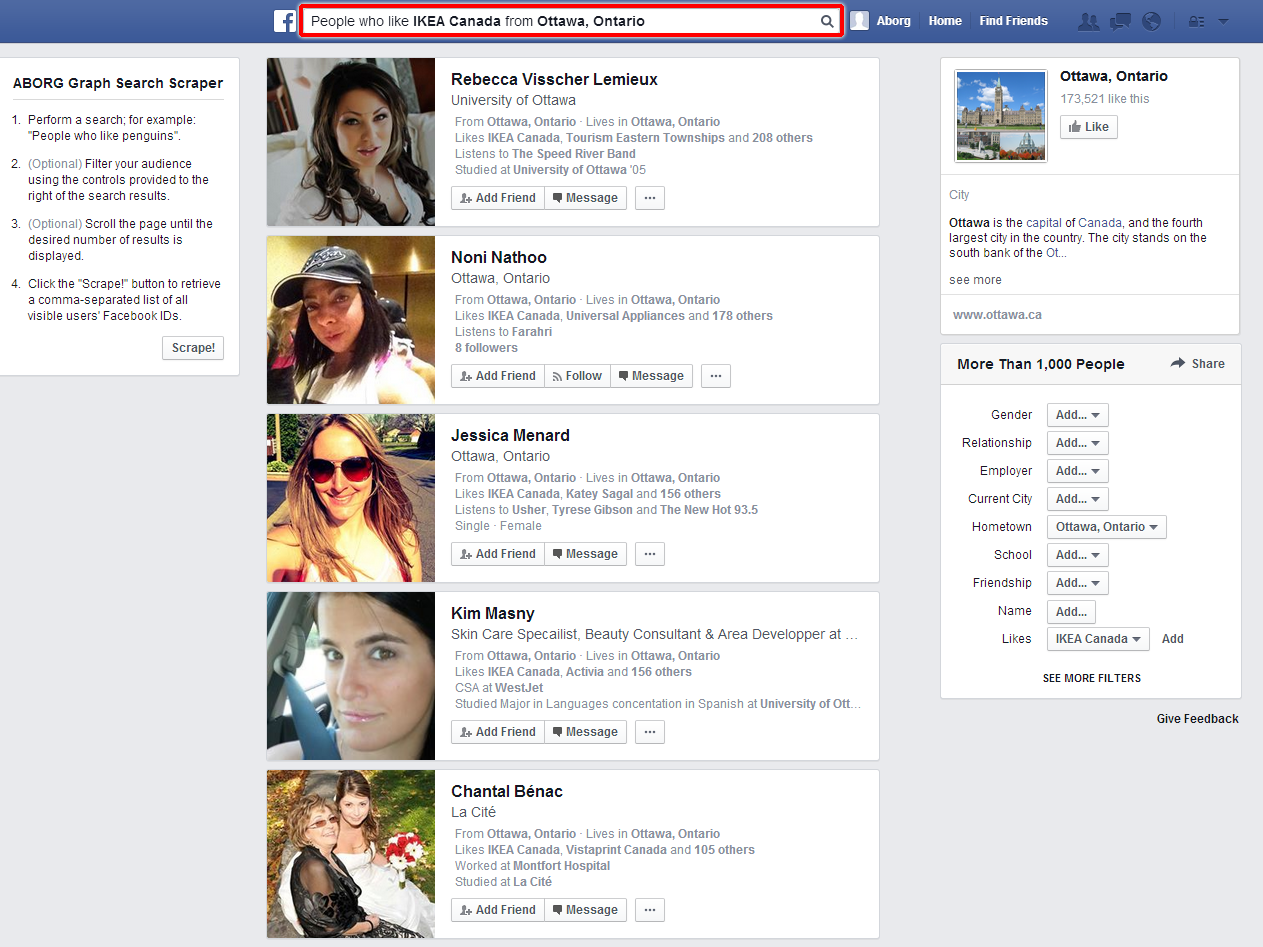This screenshot has height=947, width=1263.
Task: Open messages icon in top bar
Action: (x=1120, y=21)
